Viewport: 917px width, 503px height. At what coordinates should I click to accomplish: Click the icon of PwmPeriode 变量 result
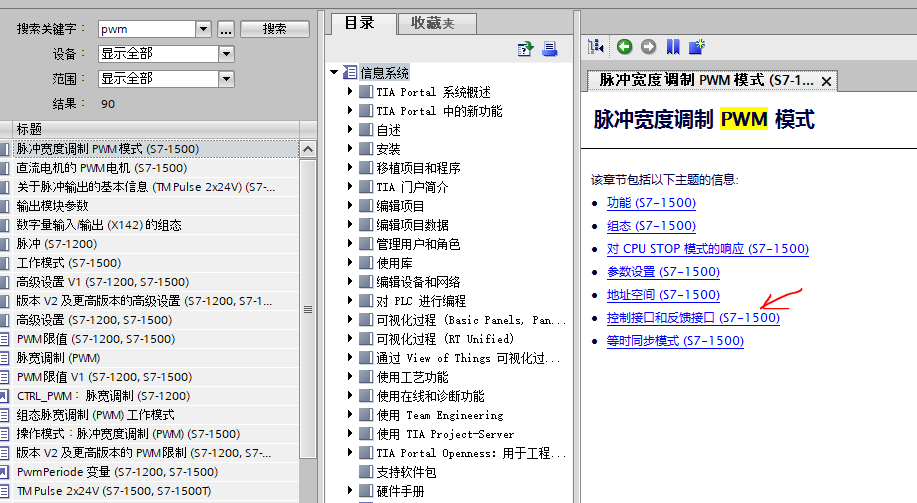coord(4,472)
